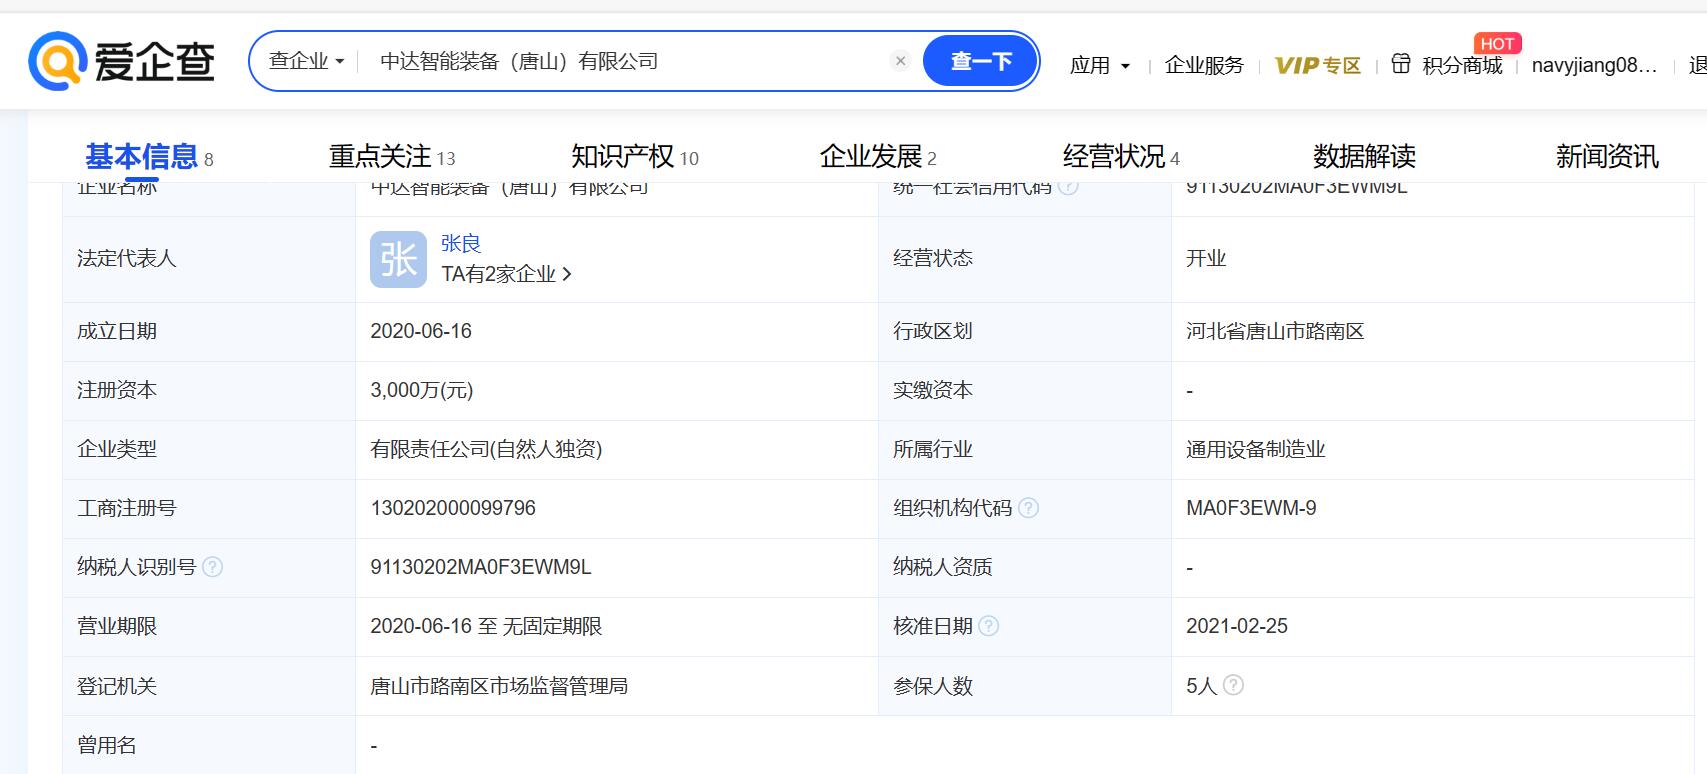The image size is (1707, 774).
Task: Open the VIP专区 link
Action: pyautogui.click(x=1318, y=65)
